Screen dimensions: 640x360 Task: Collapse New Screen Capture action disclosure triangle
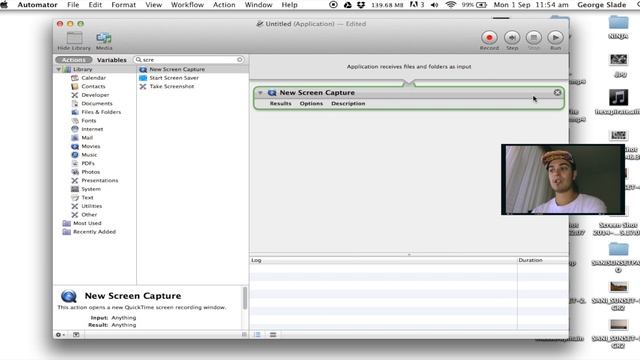point(260,93)
